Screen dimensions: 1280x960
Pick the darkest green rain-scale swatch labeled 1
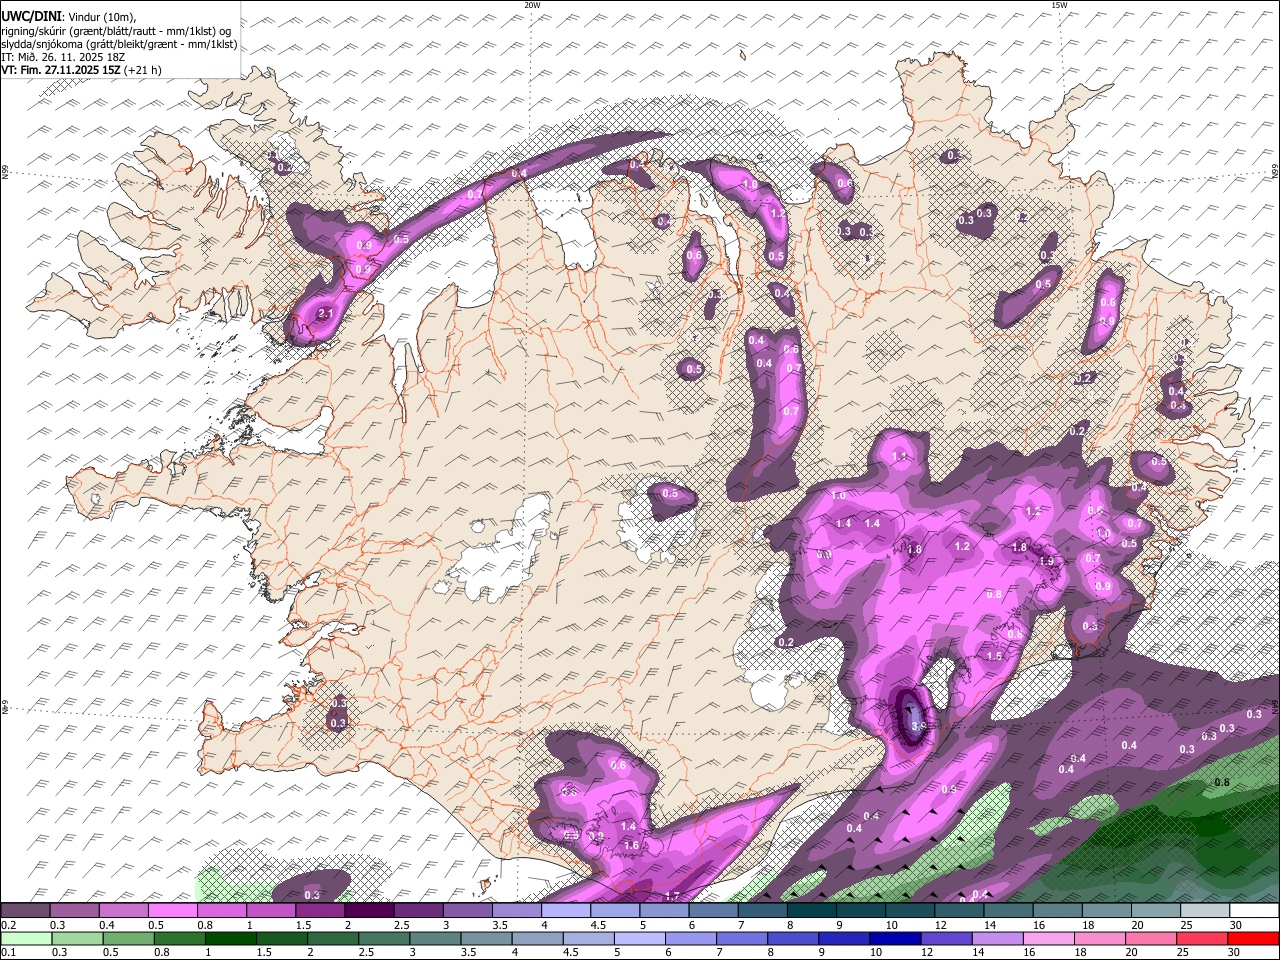[x=230, y=938]
